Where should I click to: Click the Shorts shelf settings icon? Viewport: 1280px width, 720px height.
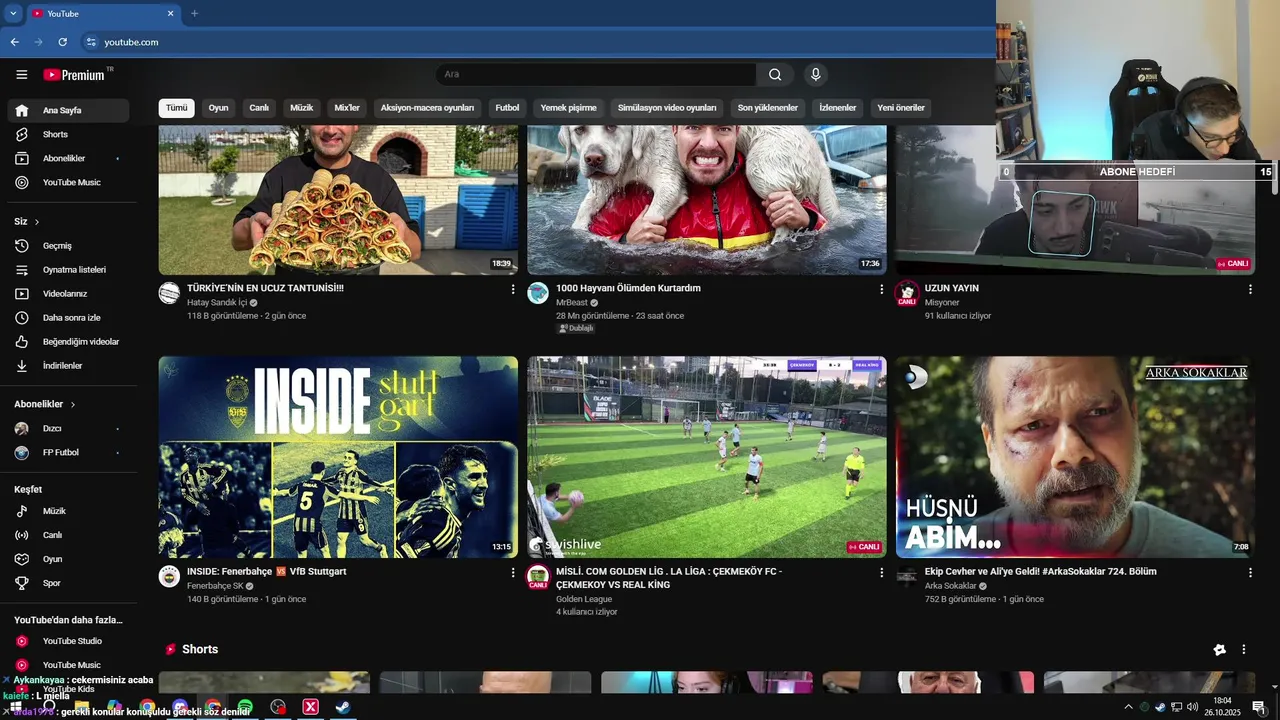click(1219, 650)
